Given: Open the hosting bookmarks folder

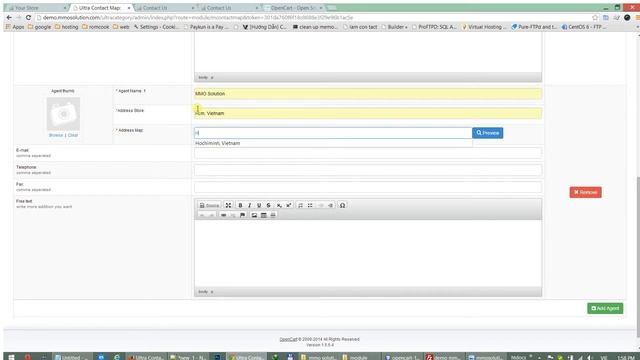Looking at the screenshot, I should [x=66, y=27].
